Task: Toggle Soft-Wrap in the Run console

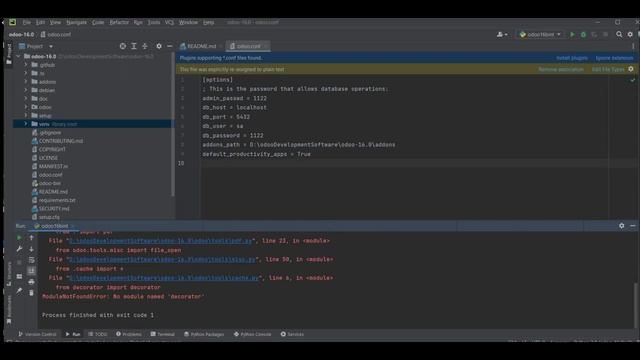Action: [31, 260]
